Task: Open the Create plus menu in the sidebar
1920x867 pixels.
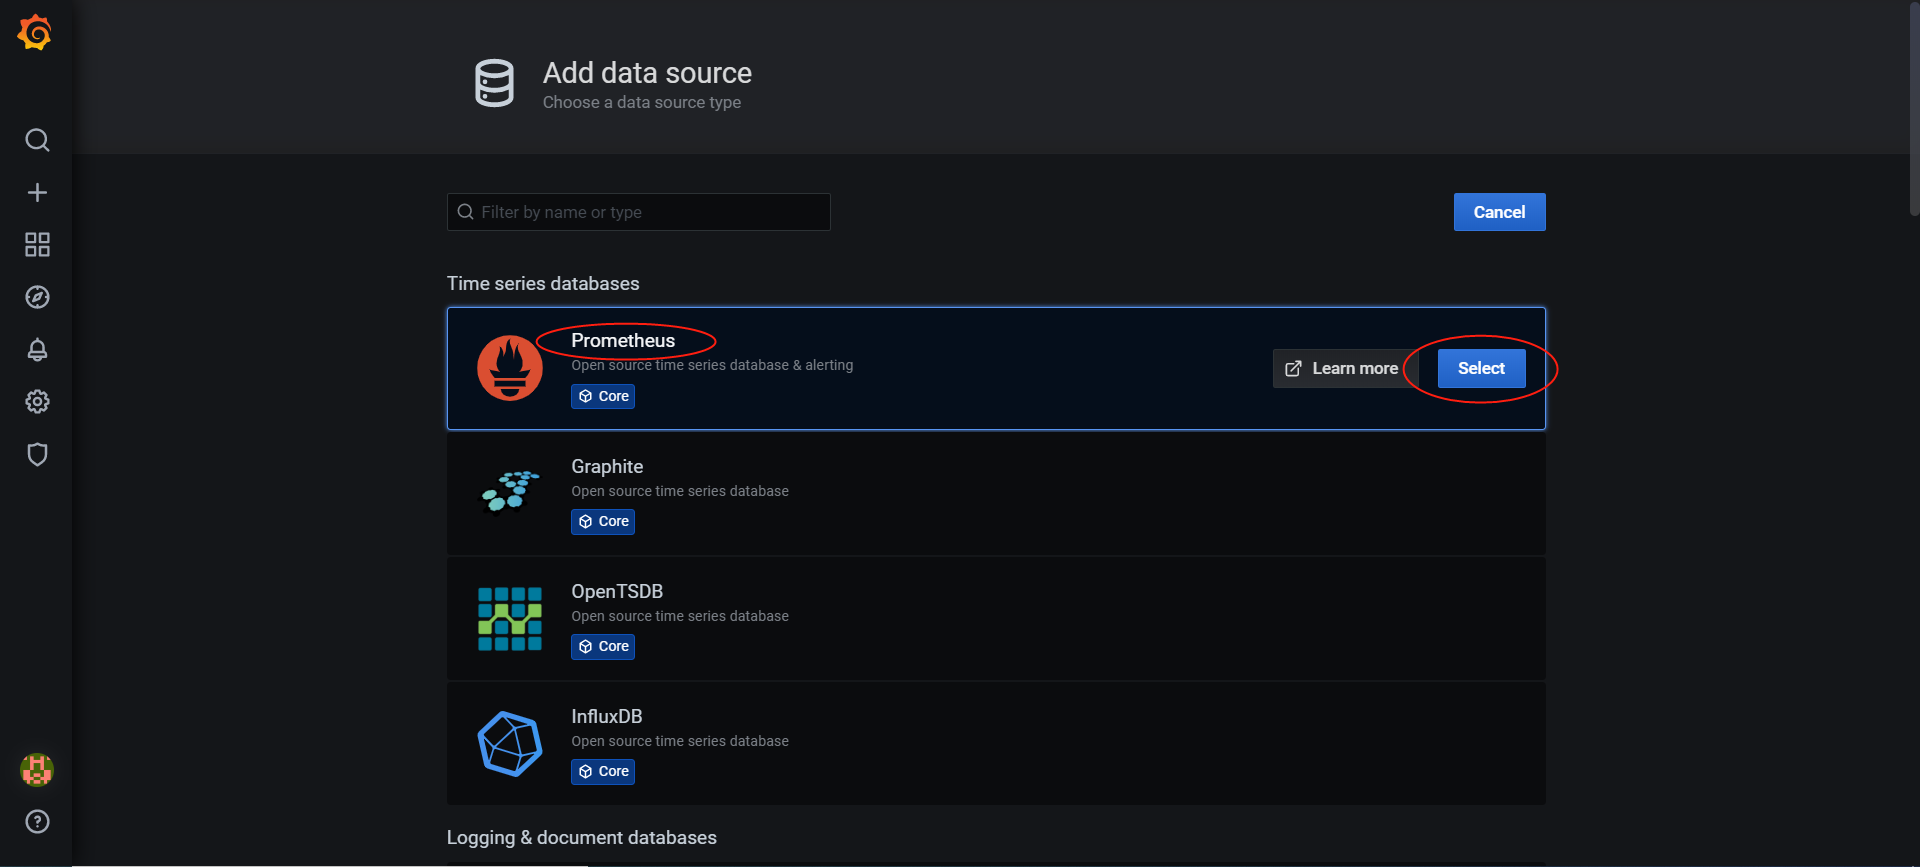Action: 37,192
